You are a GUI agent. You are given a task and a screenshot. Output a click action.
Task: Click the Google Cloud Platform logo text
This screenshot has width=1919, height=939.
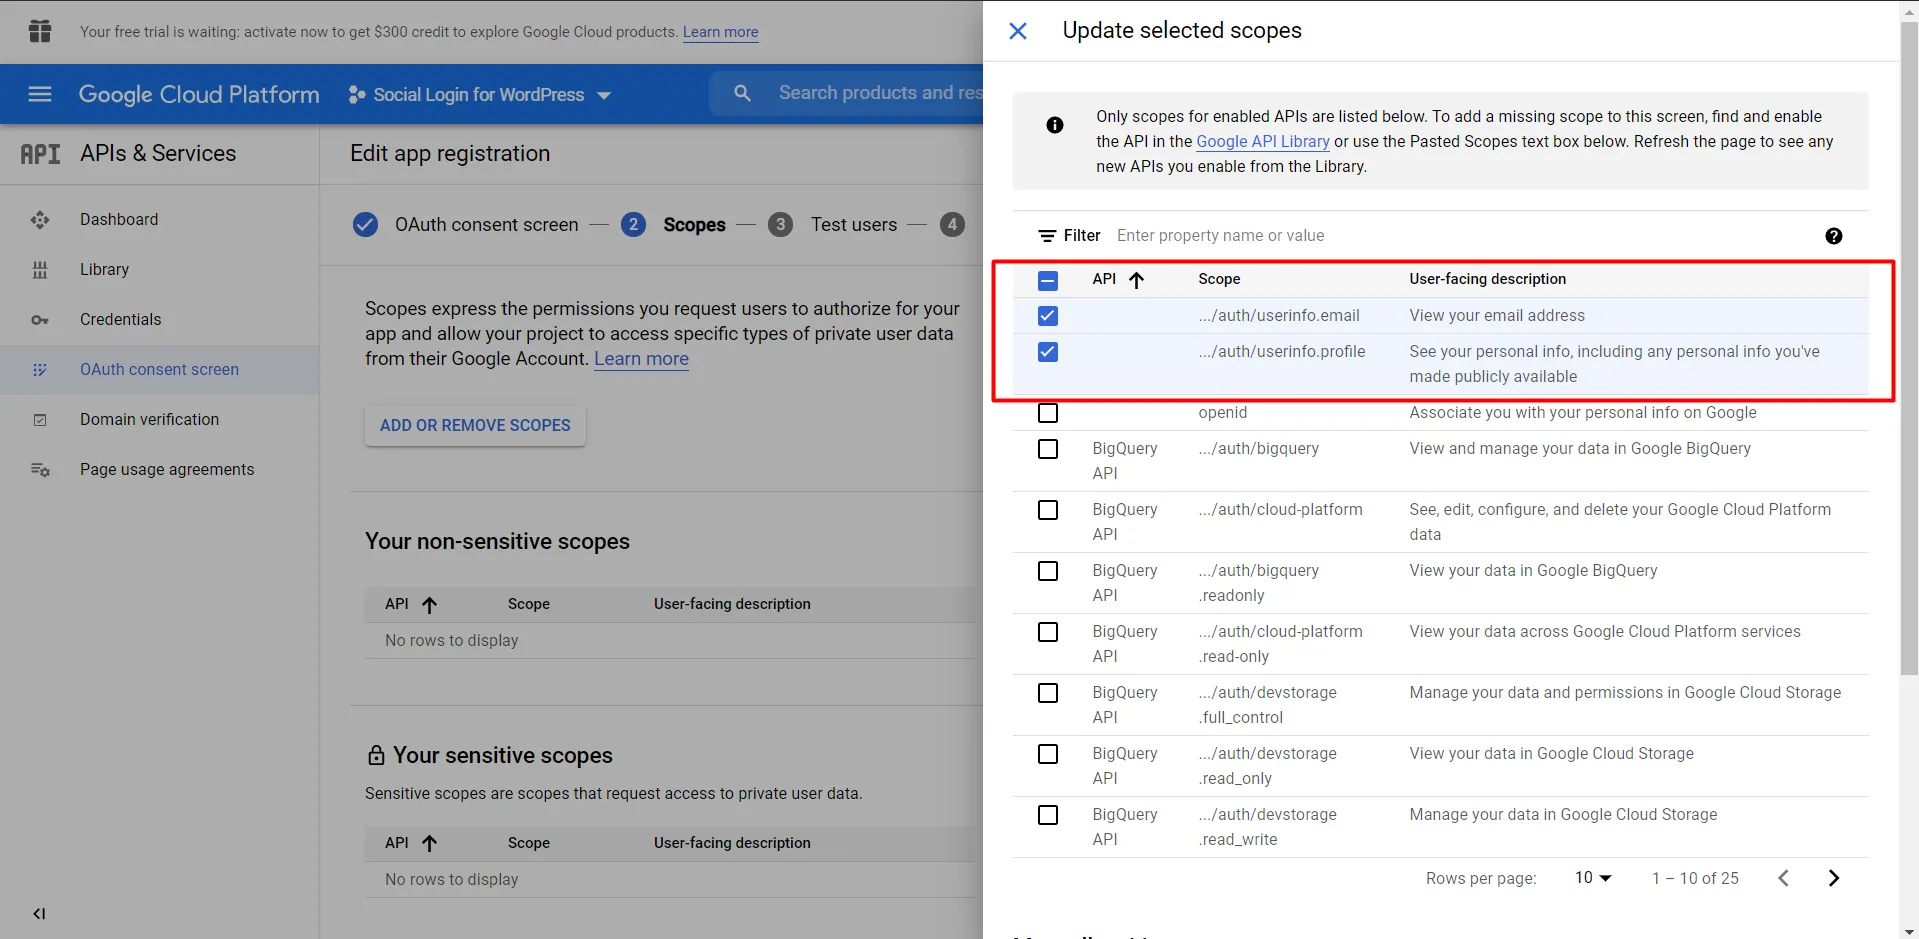coord(199,95)
